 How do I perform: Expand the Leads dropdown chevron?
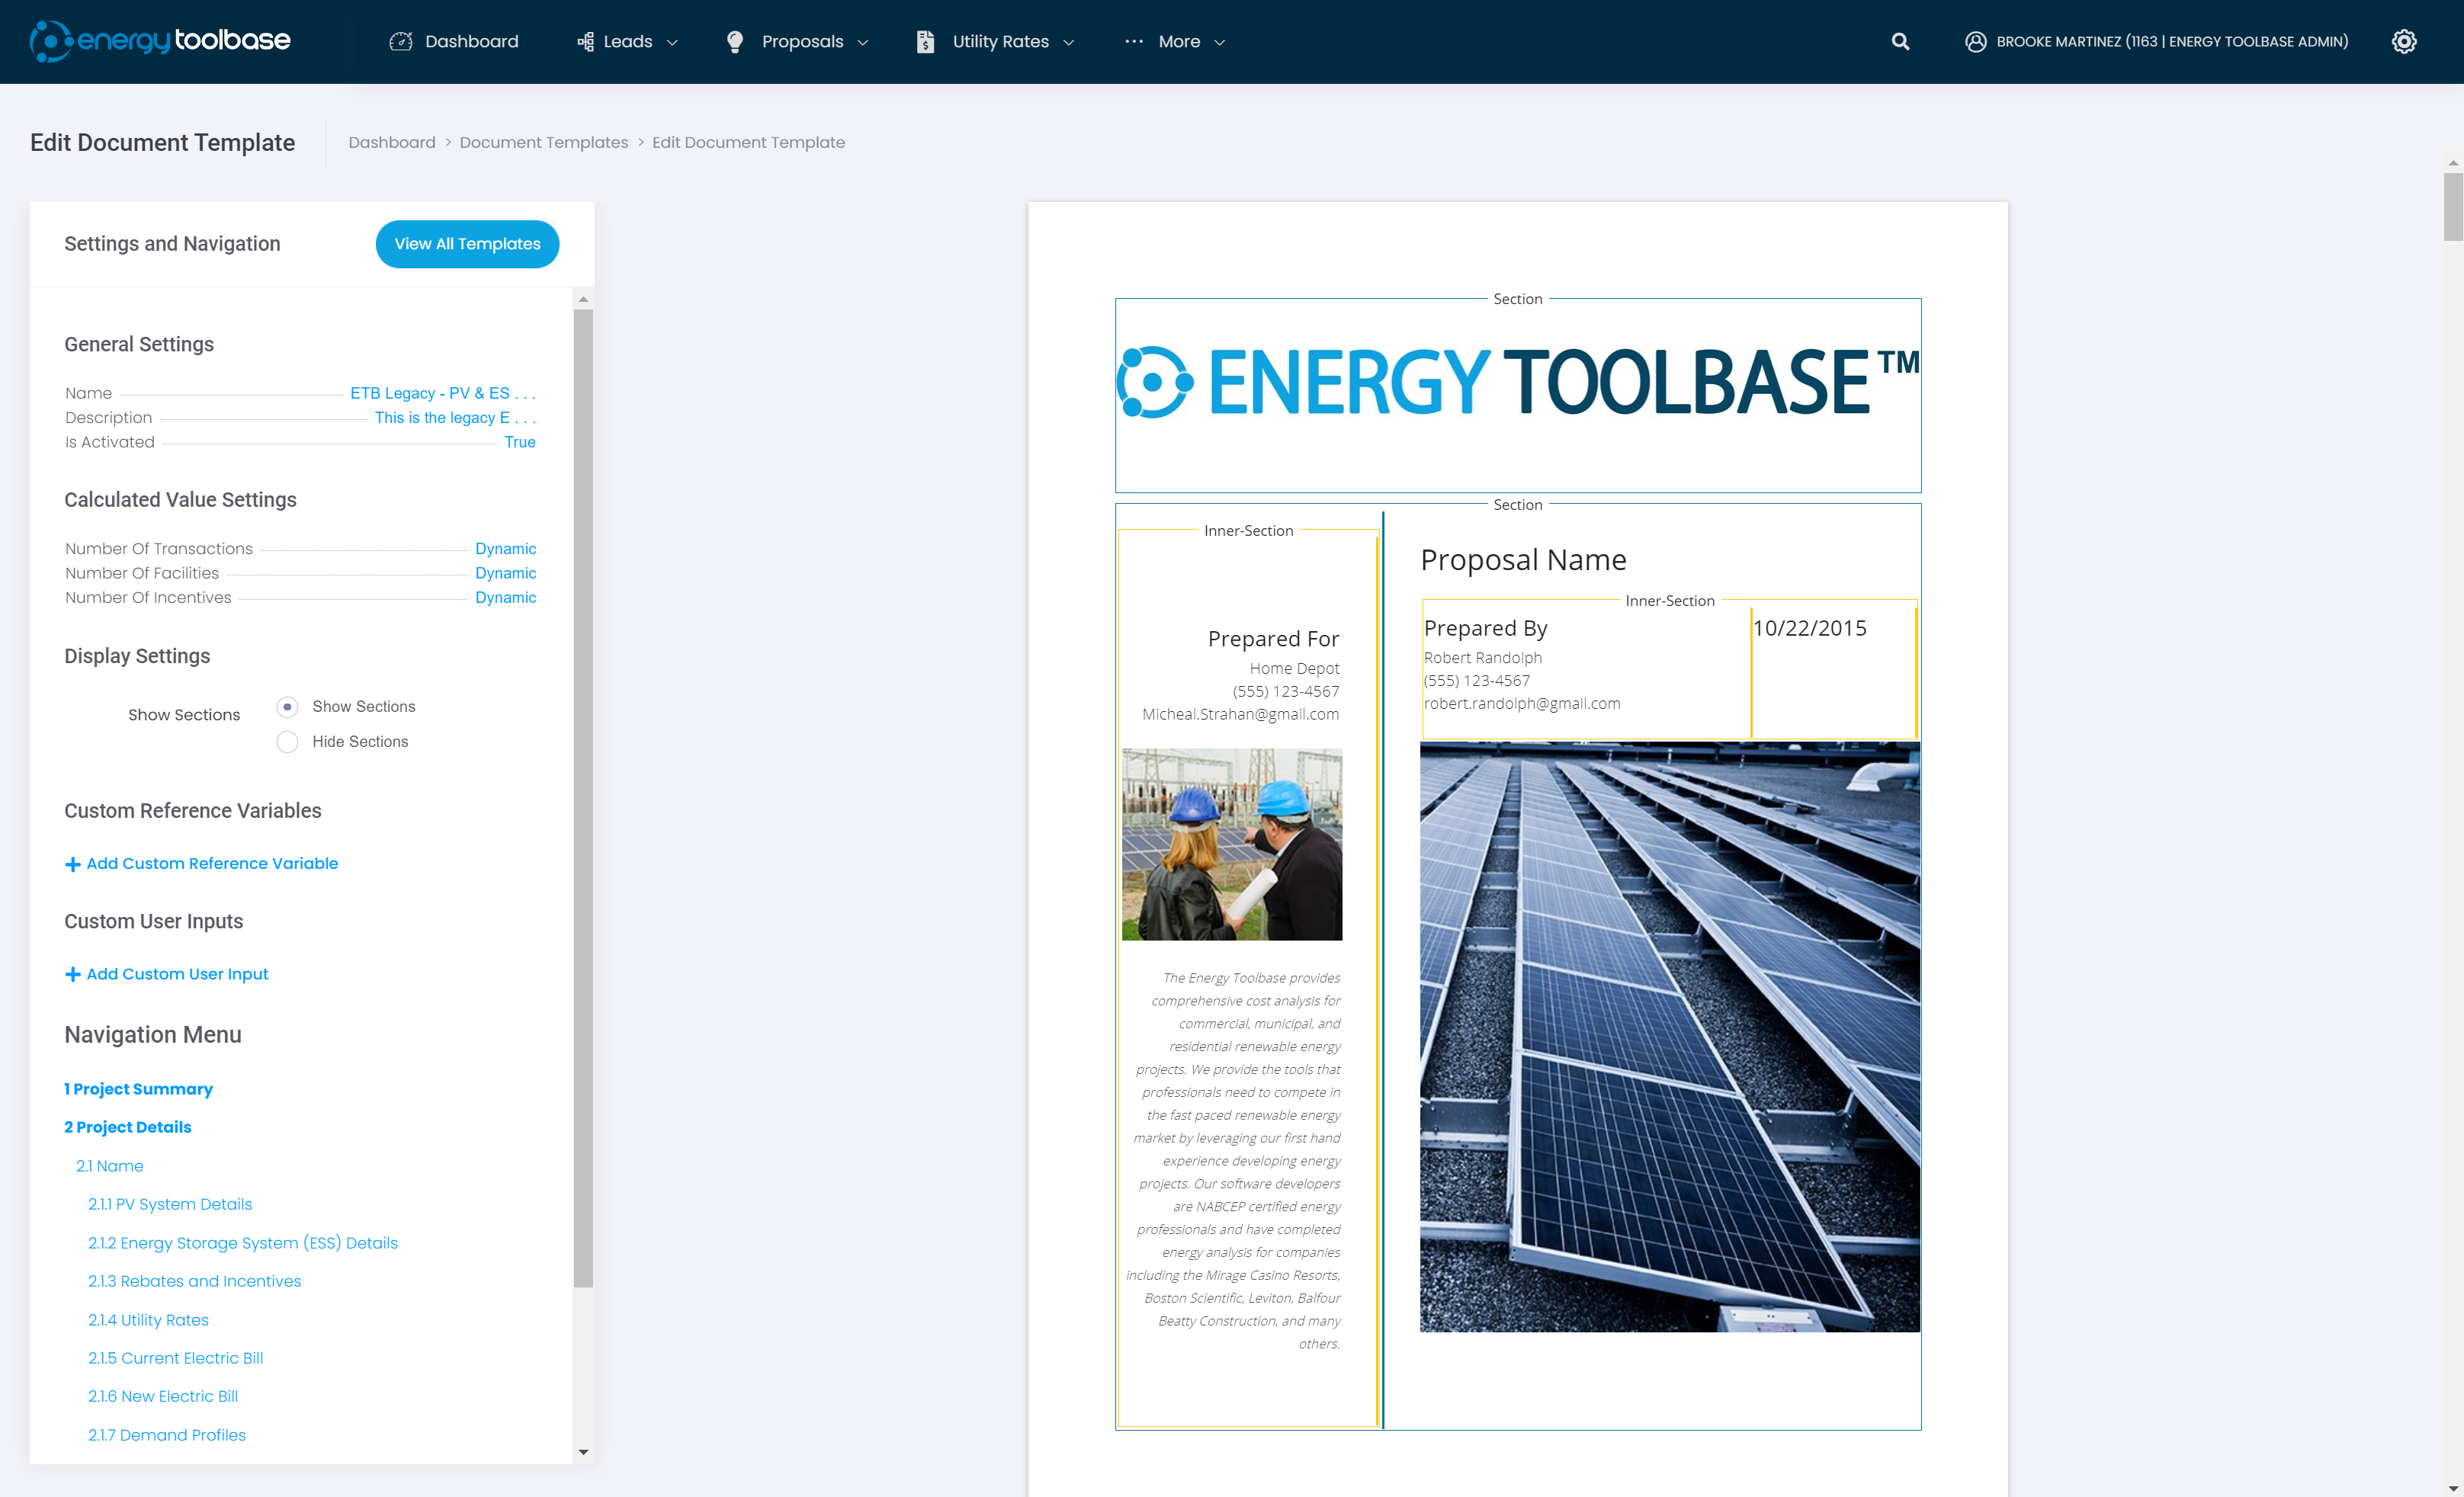point(672,43)
